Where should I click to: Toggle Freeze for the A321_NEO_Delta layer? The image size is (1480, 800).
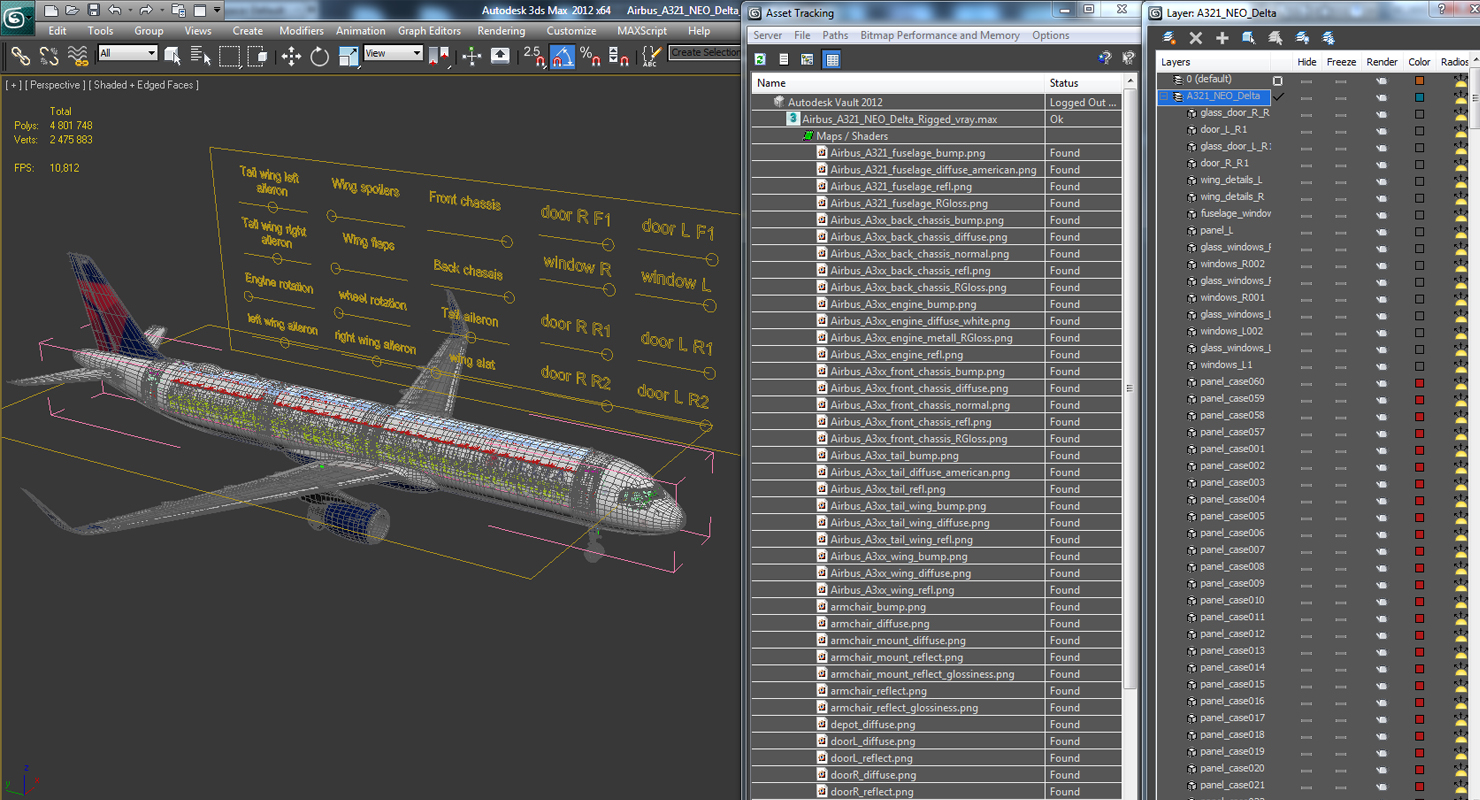(x=1341, y=97)
